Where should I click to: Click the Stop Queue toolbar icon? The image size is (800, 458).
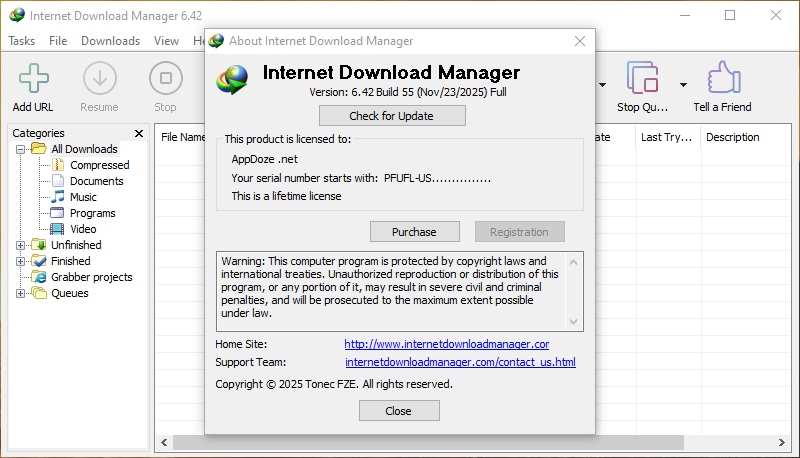[x=642, y=79]
